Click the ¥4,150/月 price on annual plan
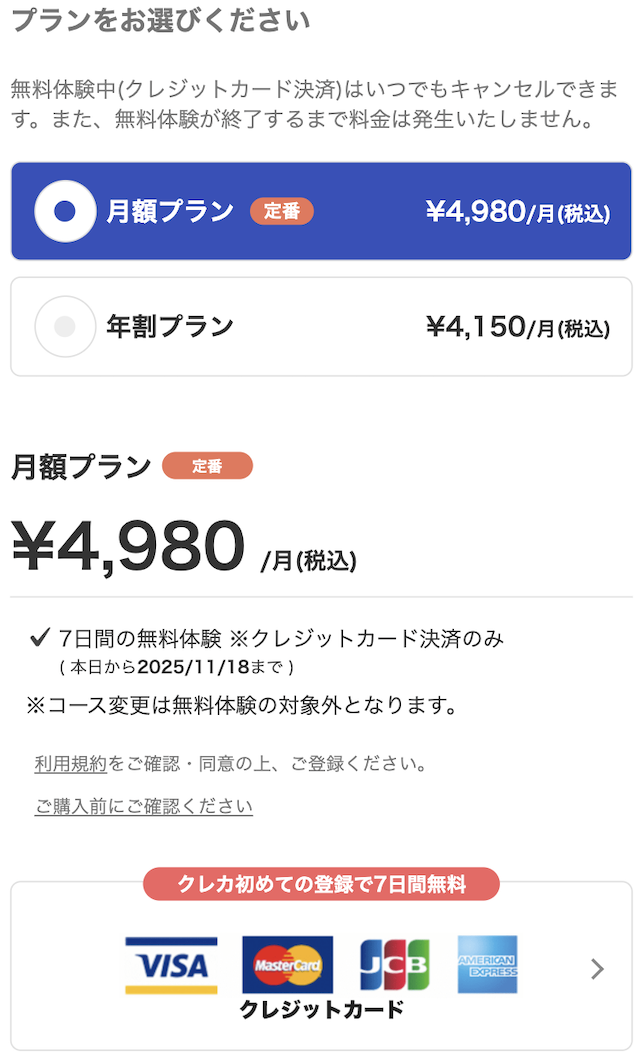Screen dimensions: 640x1058 point(517,327)
